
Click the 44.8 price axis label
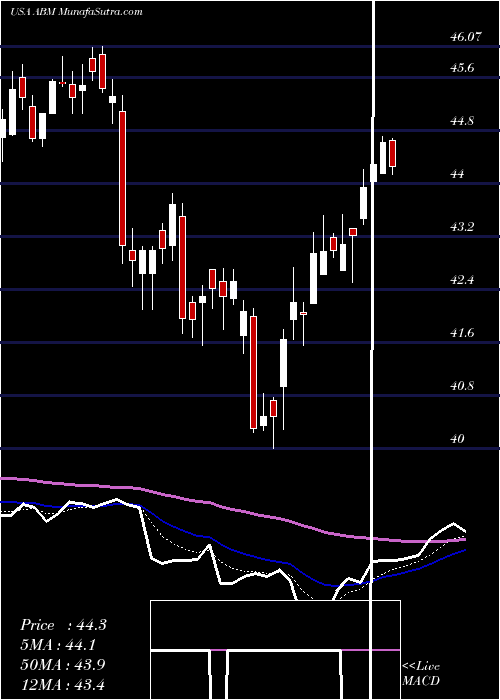[x=462, y=121]
